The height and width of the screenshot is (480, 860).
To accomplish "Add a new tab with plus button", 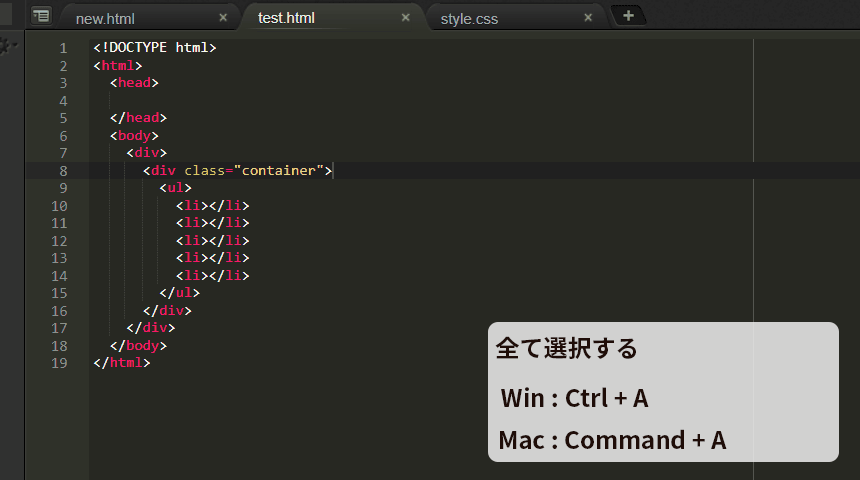I will pos(629,15).
